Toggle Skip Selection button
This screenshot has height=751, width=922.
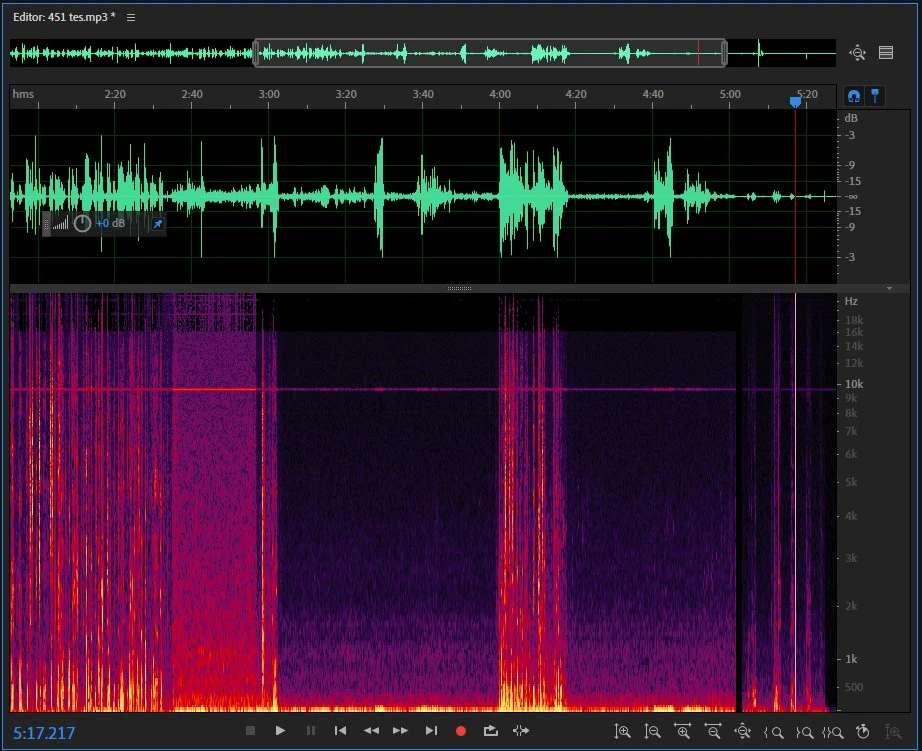click(x=520, y=731)
